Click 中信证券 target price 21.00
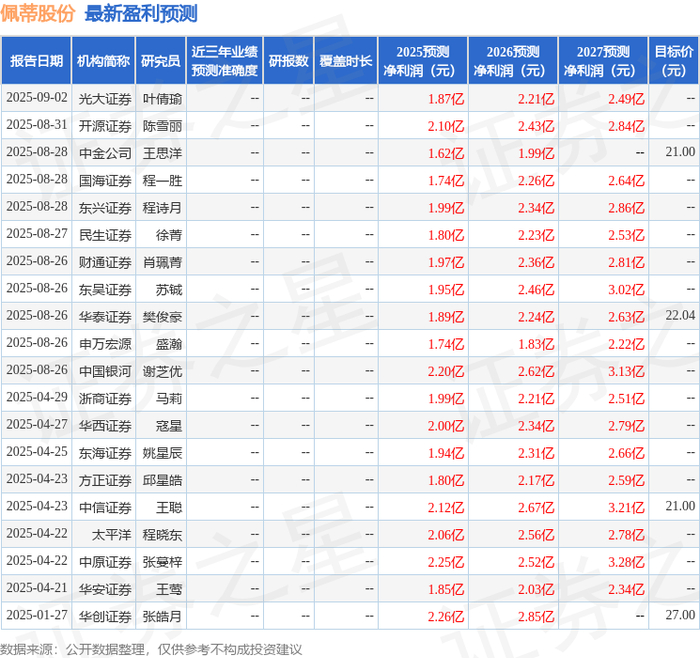 pyautogui.click(x=680, y=506)
